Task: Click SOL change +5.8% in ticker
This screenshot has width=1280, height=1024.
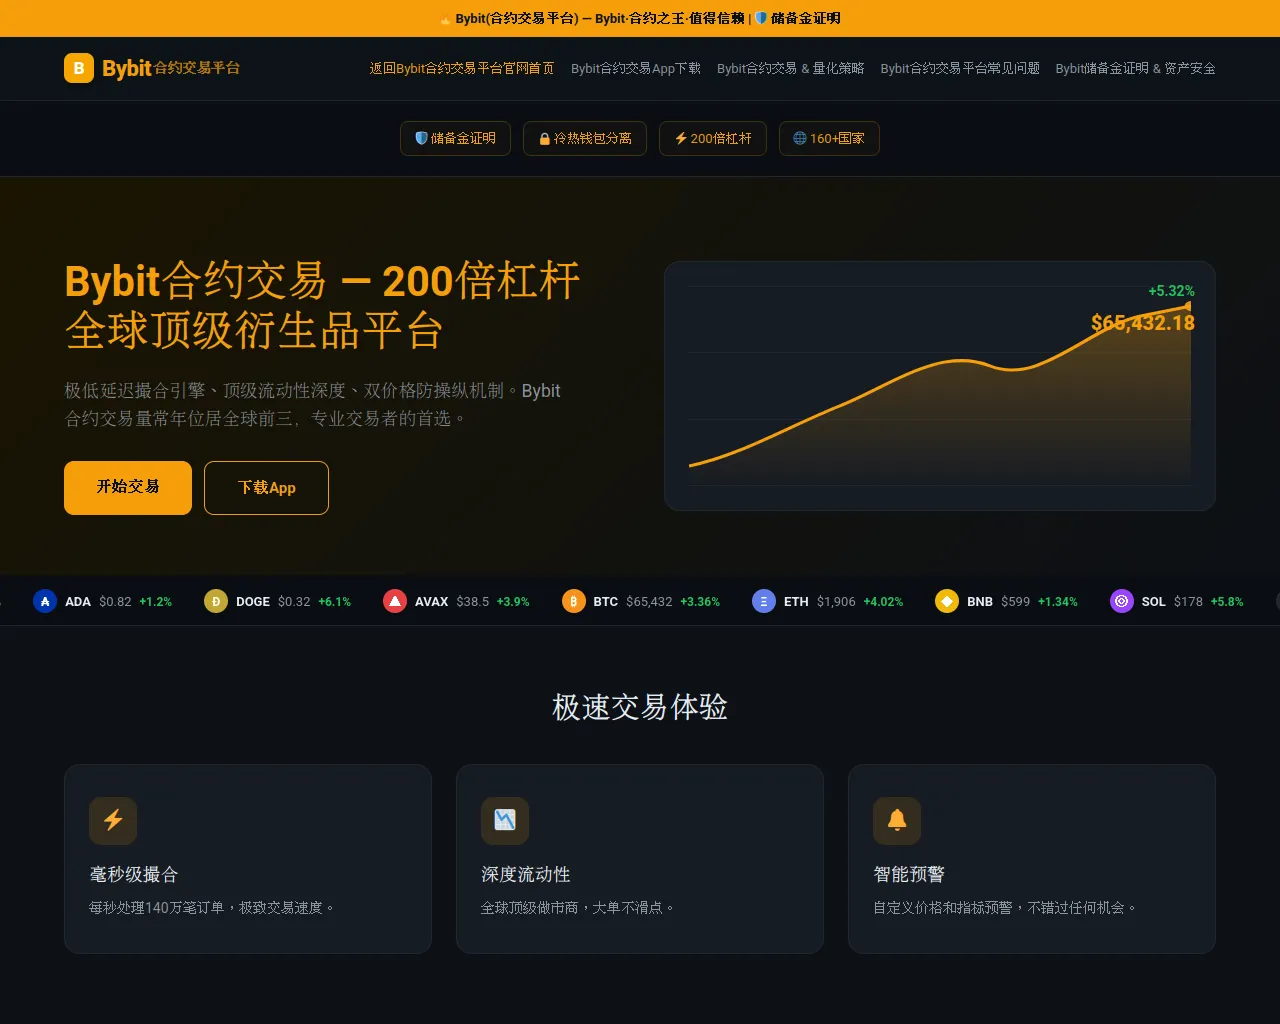Action: [x=1227, y=601]
